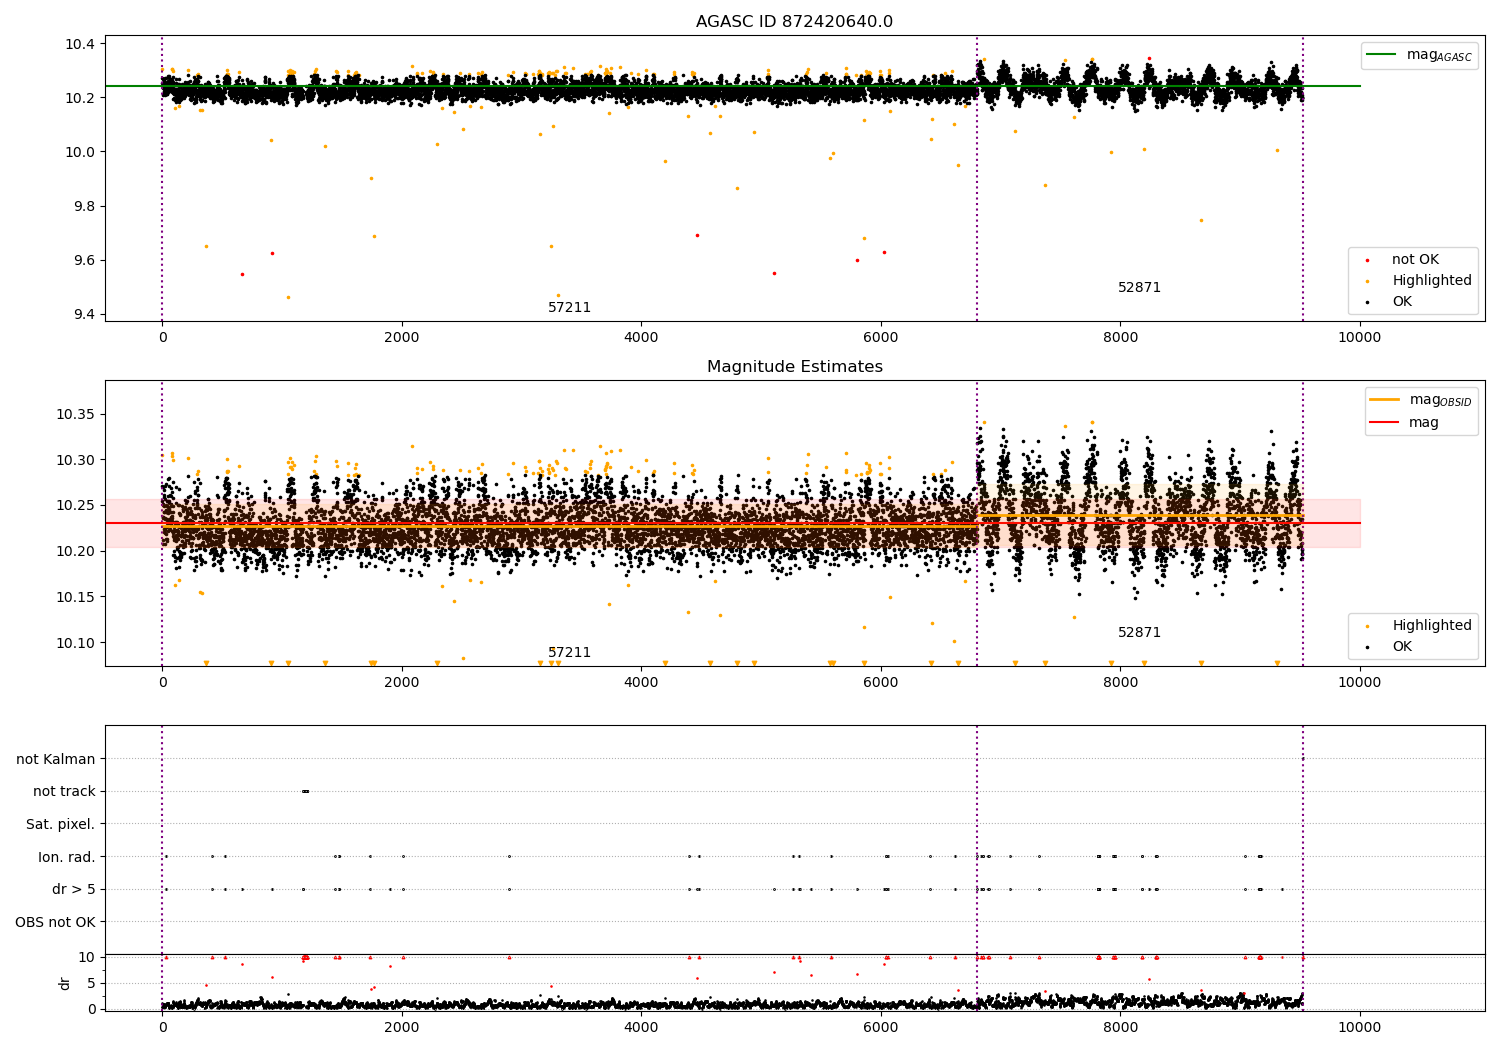The image size is (1500, 1050).
Task: Click 'OK' legend entry in Magnitude Estimates plot
Action: pos(1402,647)
